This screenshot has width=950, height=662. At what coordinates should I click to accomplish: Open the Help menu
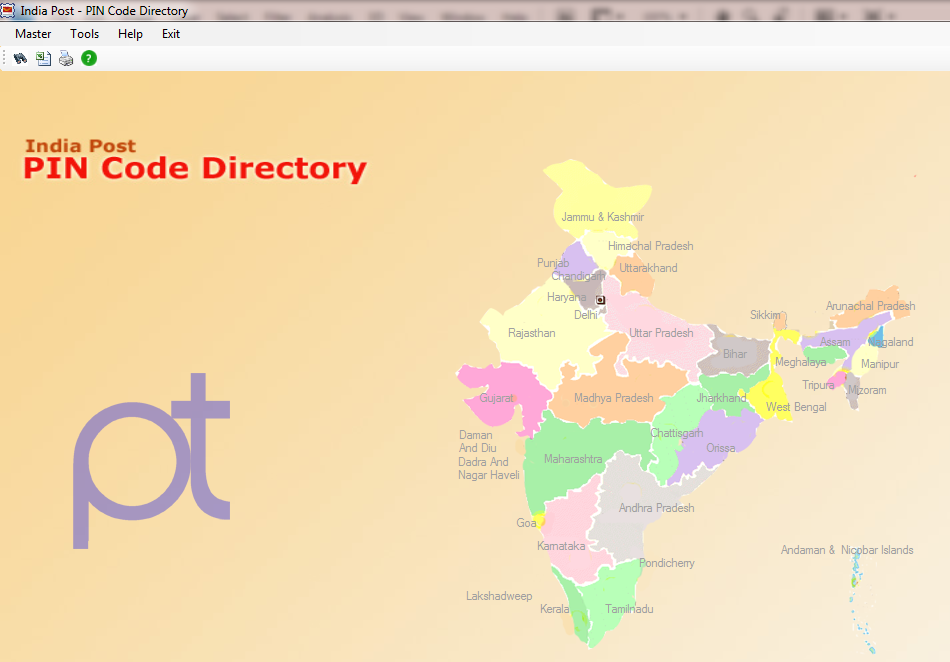coord(130,33)
